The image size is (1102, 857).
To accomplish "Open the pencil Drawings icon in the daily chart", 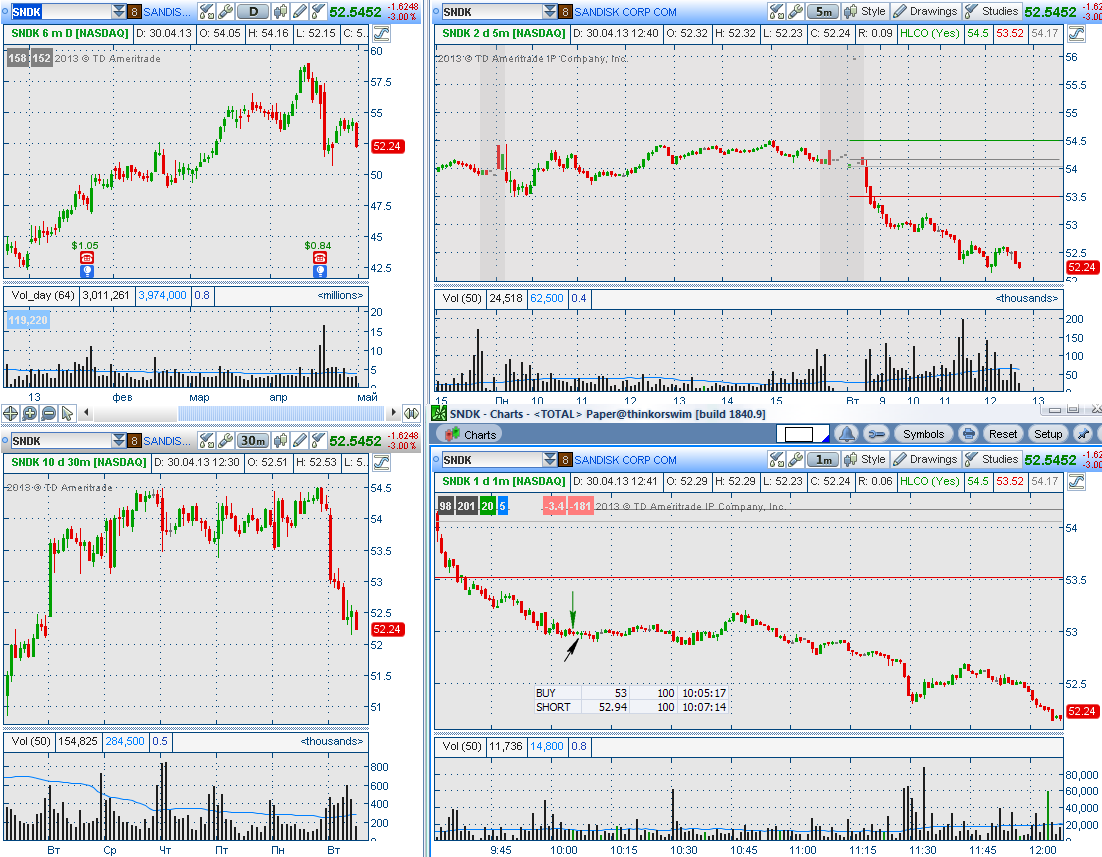I will [300, 11].
